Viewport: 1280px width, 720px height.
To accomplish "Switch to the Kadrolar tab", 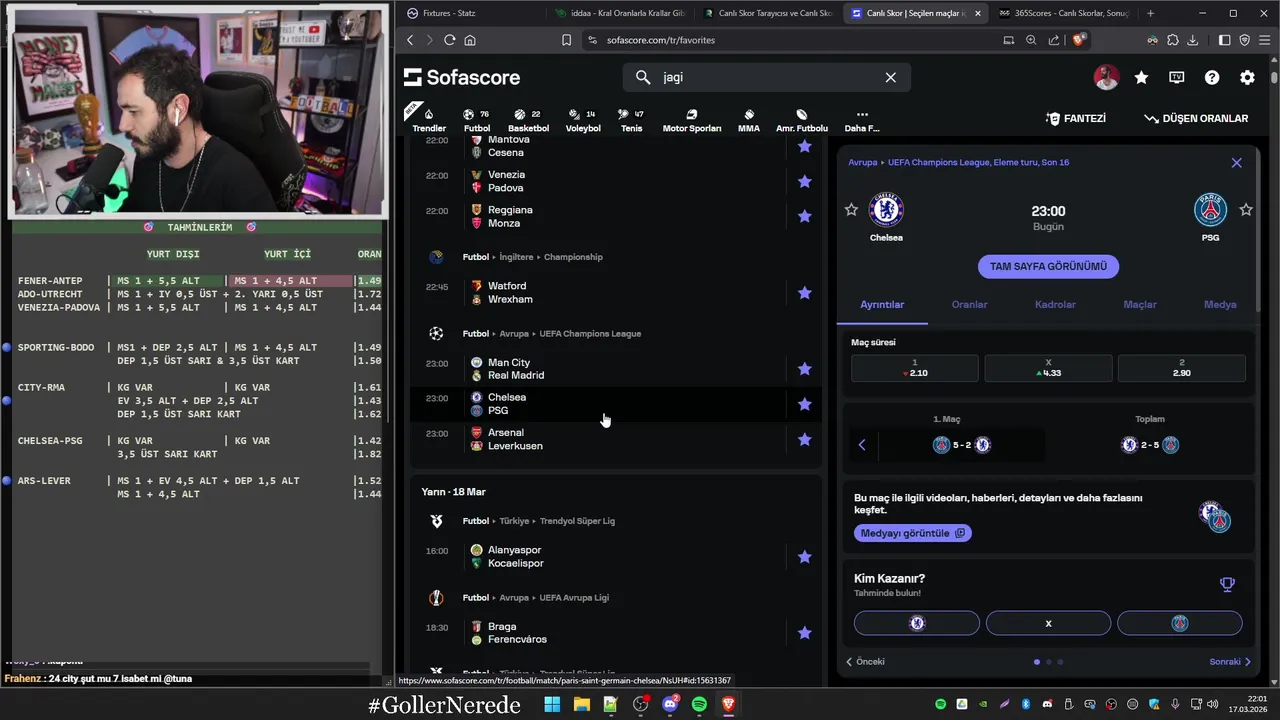I will [1055, 304].
